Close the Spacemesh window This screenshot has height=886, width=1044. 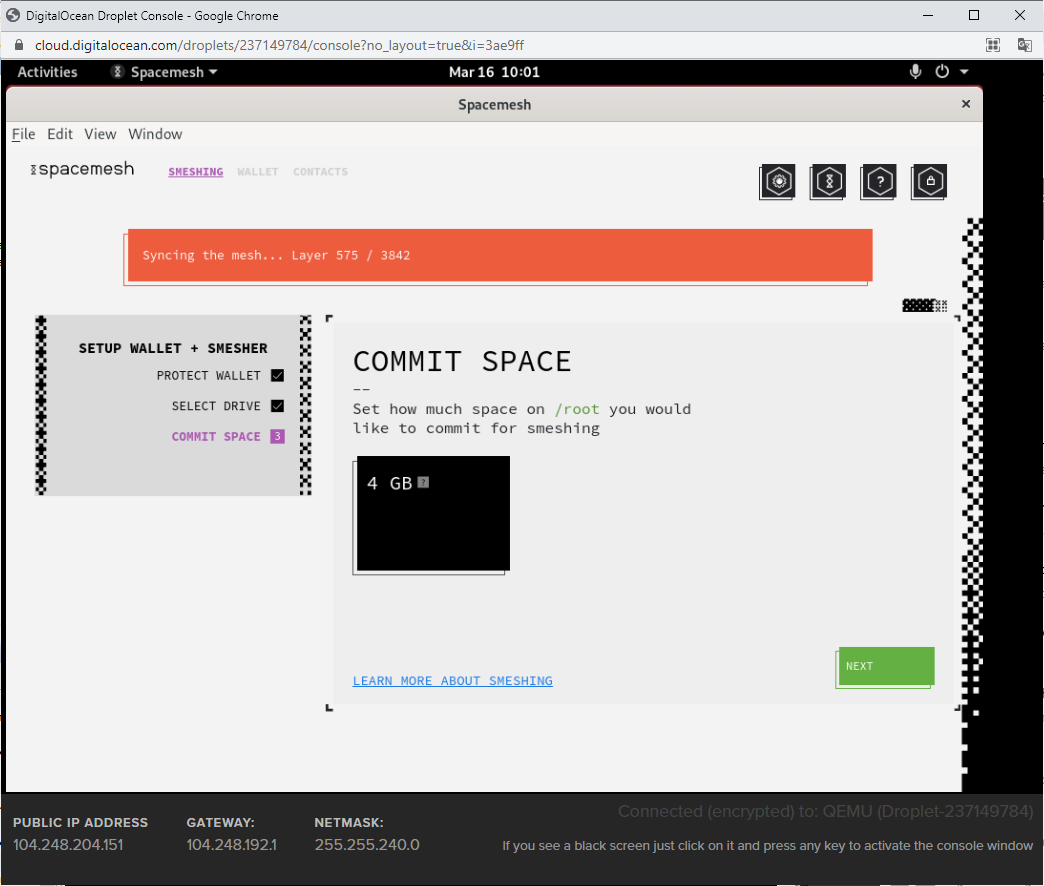pyautogui.click(x=966, y=104)
